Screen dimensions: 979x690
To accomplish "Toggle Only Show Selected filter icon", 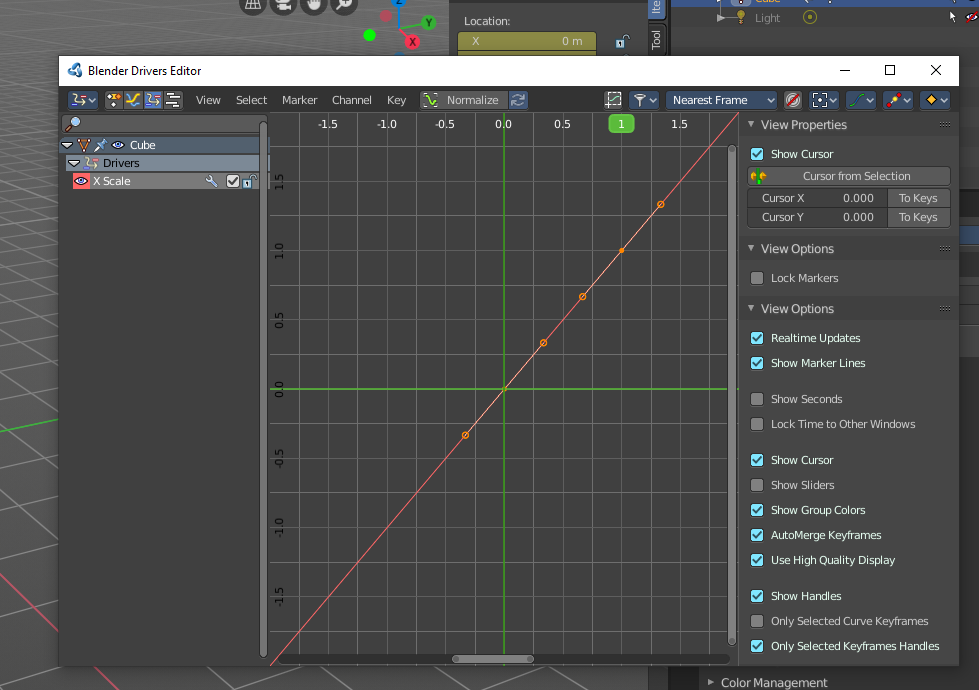I will pyautogui.click(x=114, y=100).
